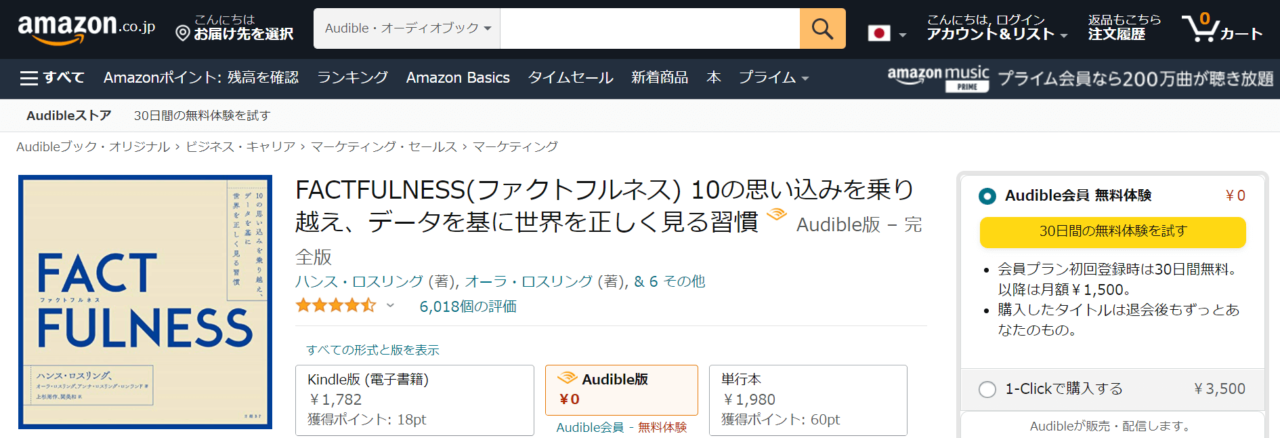Select the 1-Clickで購入する radio option
1280x438 pixels.
click(x=988, y=389)
